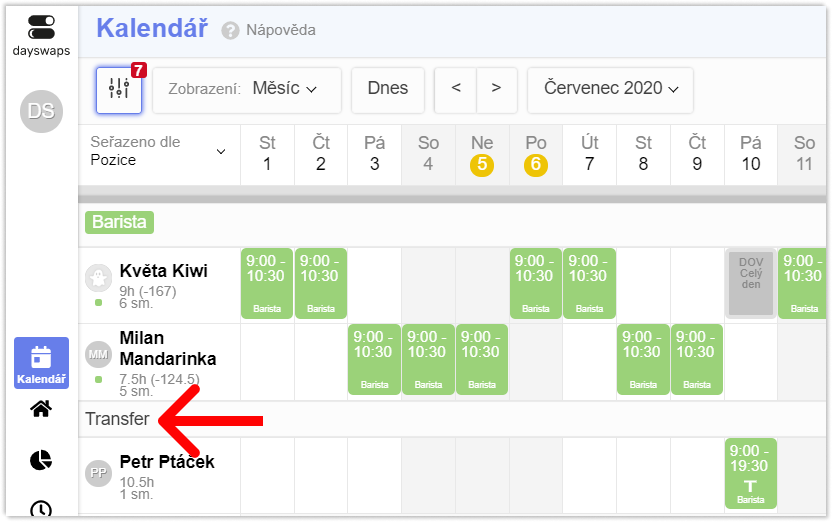Click the Dnes button

(388, 90)
